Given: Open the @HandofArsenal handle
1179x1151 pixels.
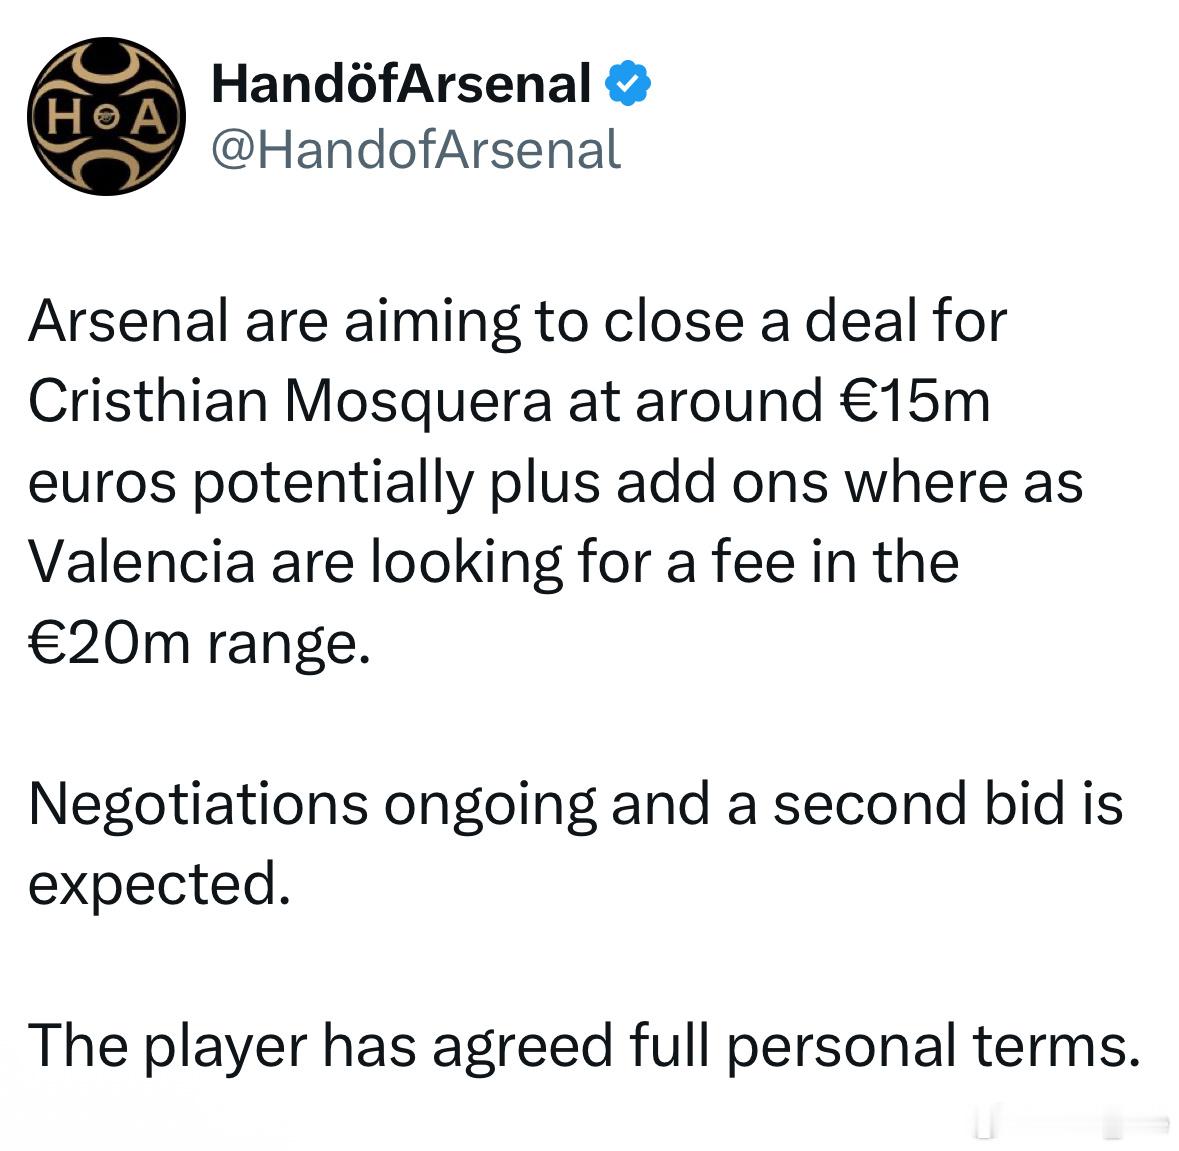Looking at the screenshot, I should (416, 150).
